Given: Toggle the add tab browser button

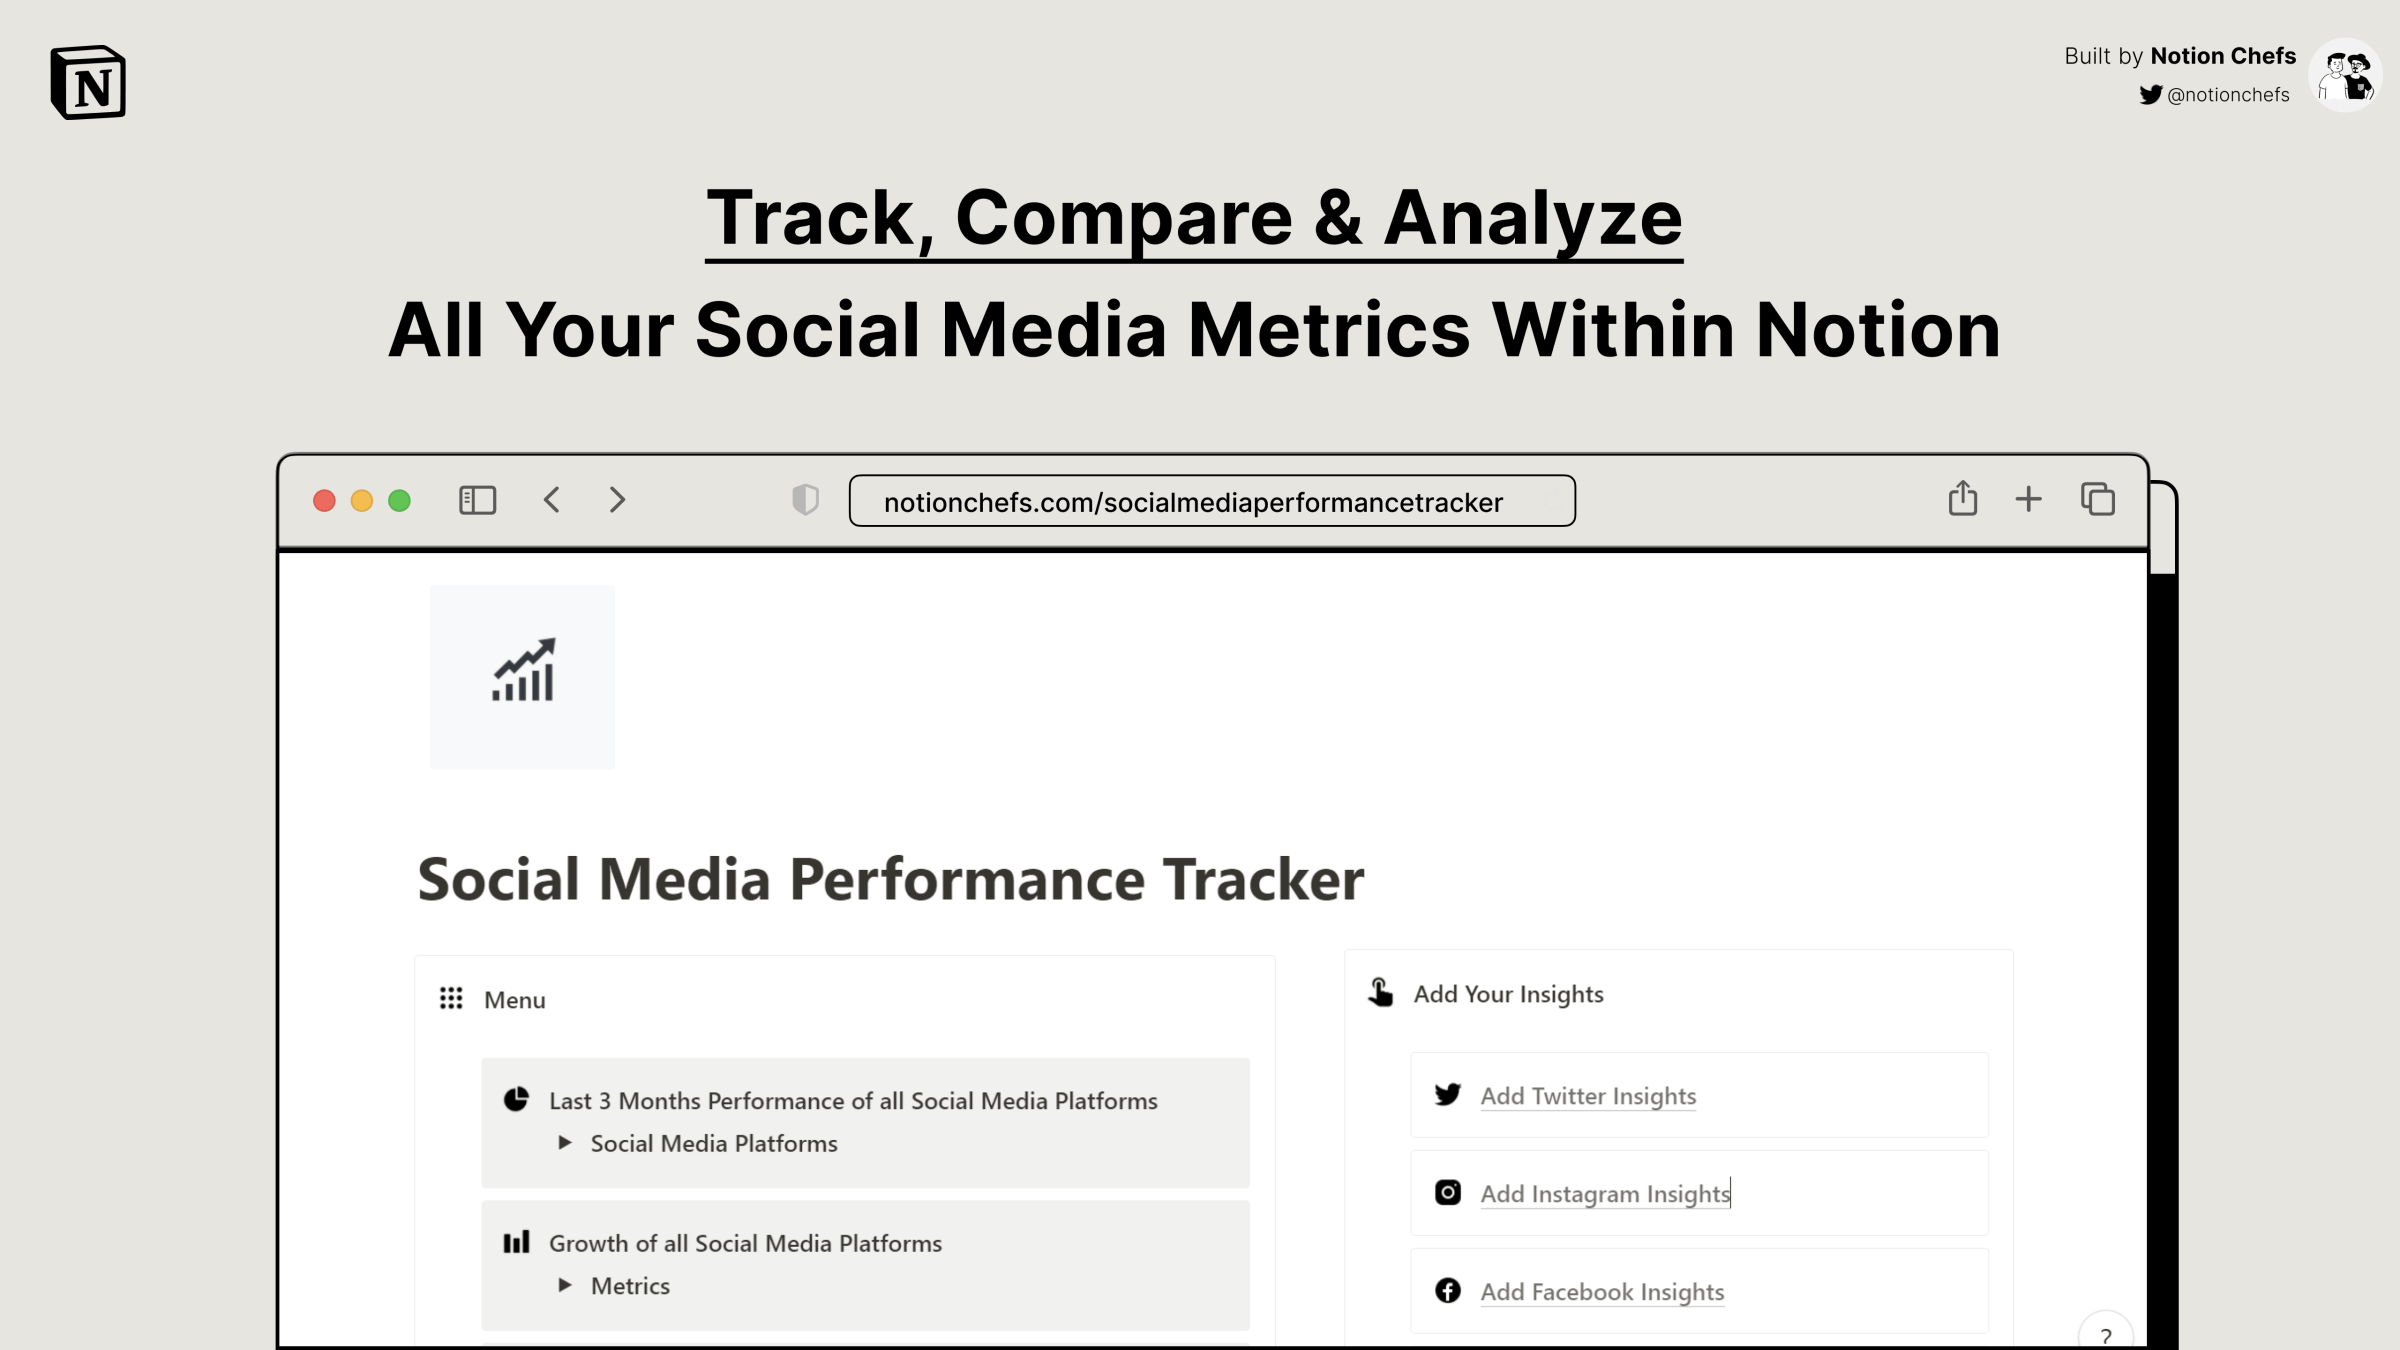Looking at the screenshot, I should (2029, 499).
